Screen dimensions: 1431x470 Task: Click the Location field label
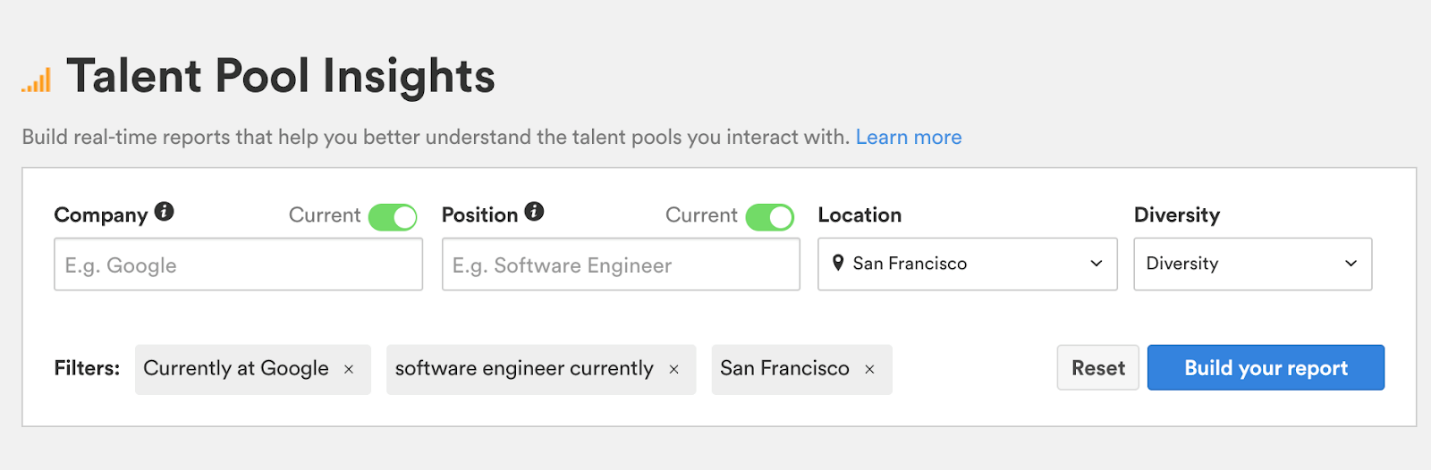click(860, 215)
